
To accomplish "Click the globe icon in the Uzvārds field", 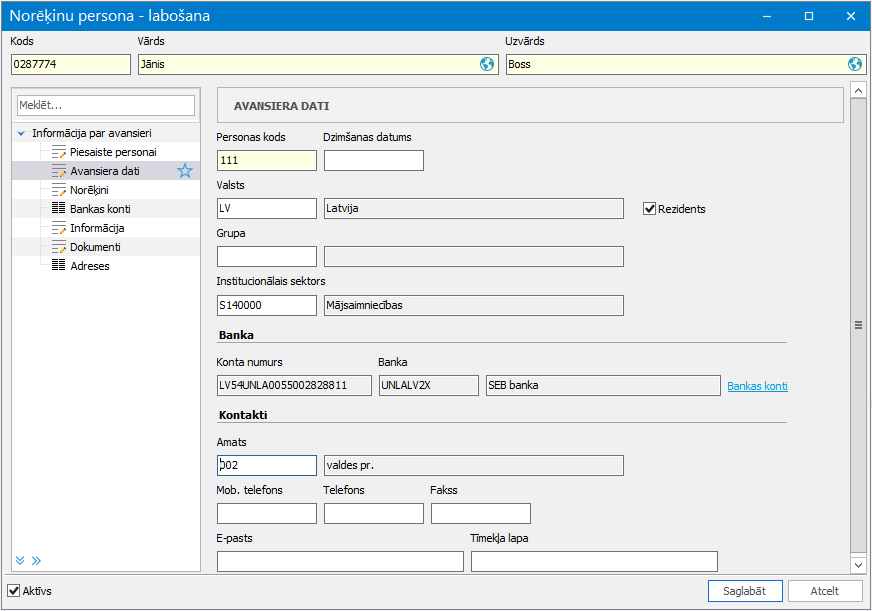I will point(855,64).
